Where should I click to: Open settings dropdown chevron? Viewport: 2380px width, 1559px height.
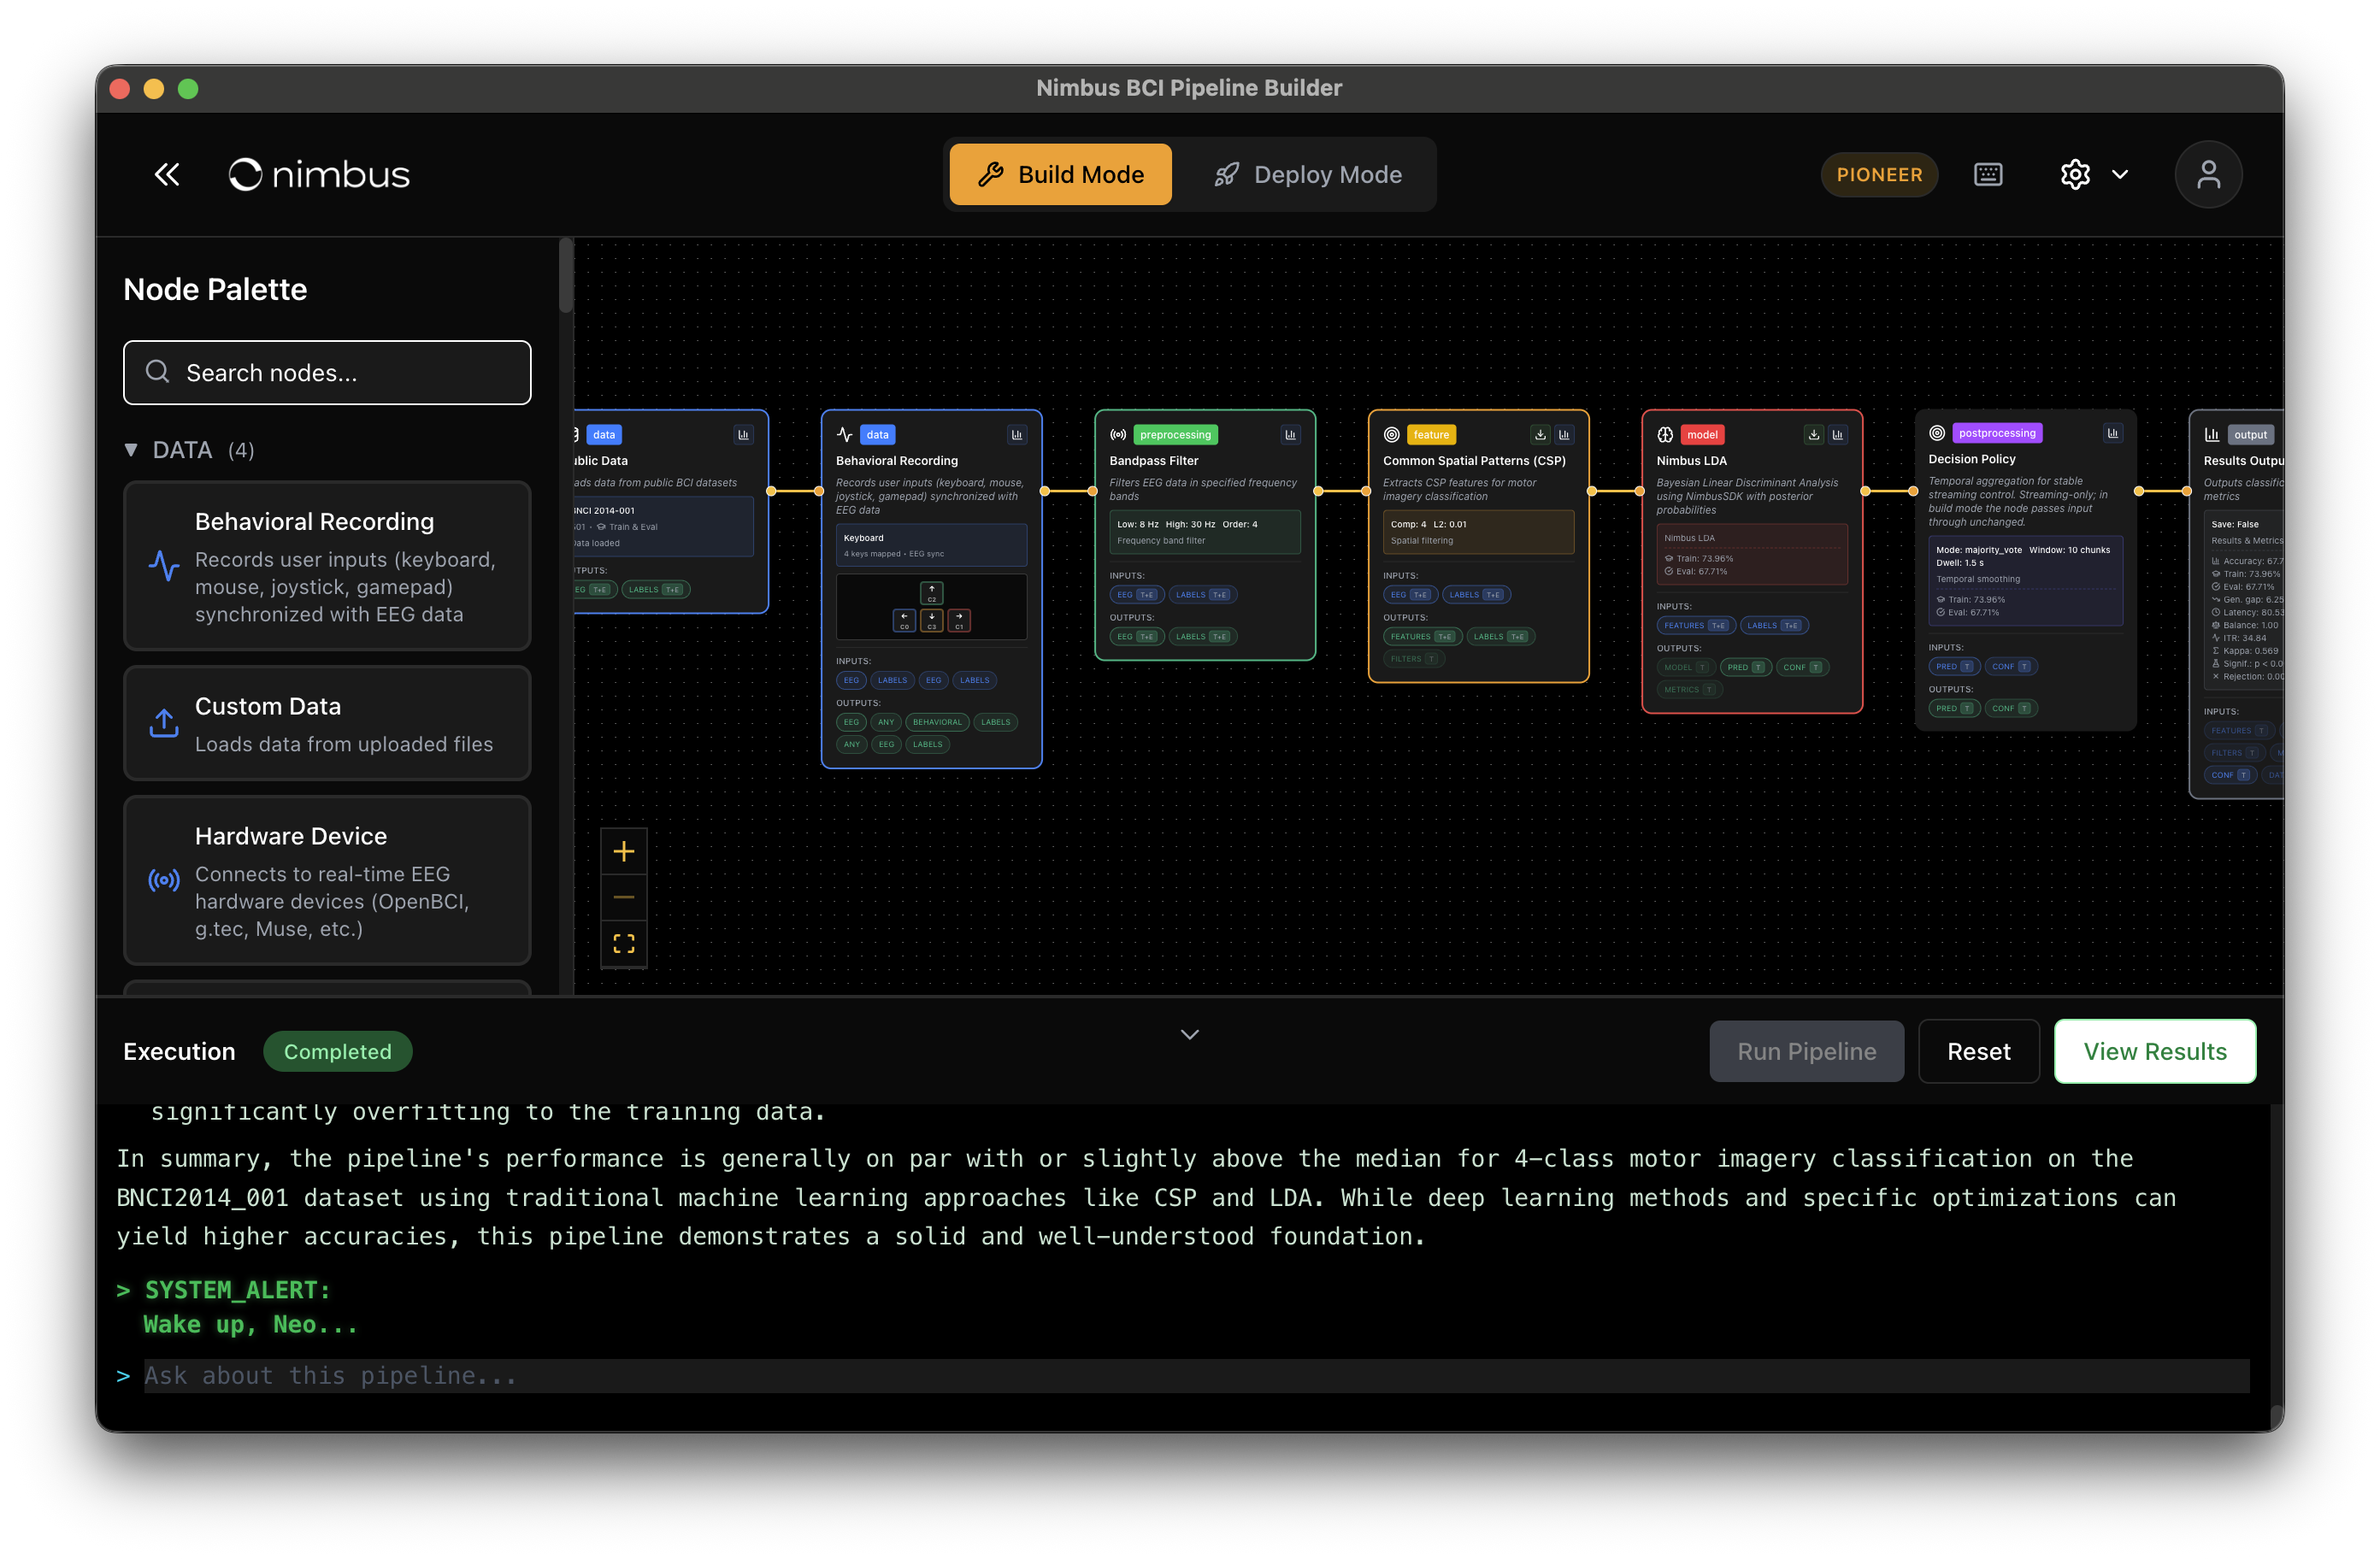(x=2120, y=174)
